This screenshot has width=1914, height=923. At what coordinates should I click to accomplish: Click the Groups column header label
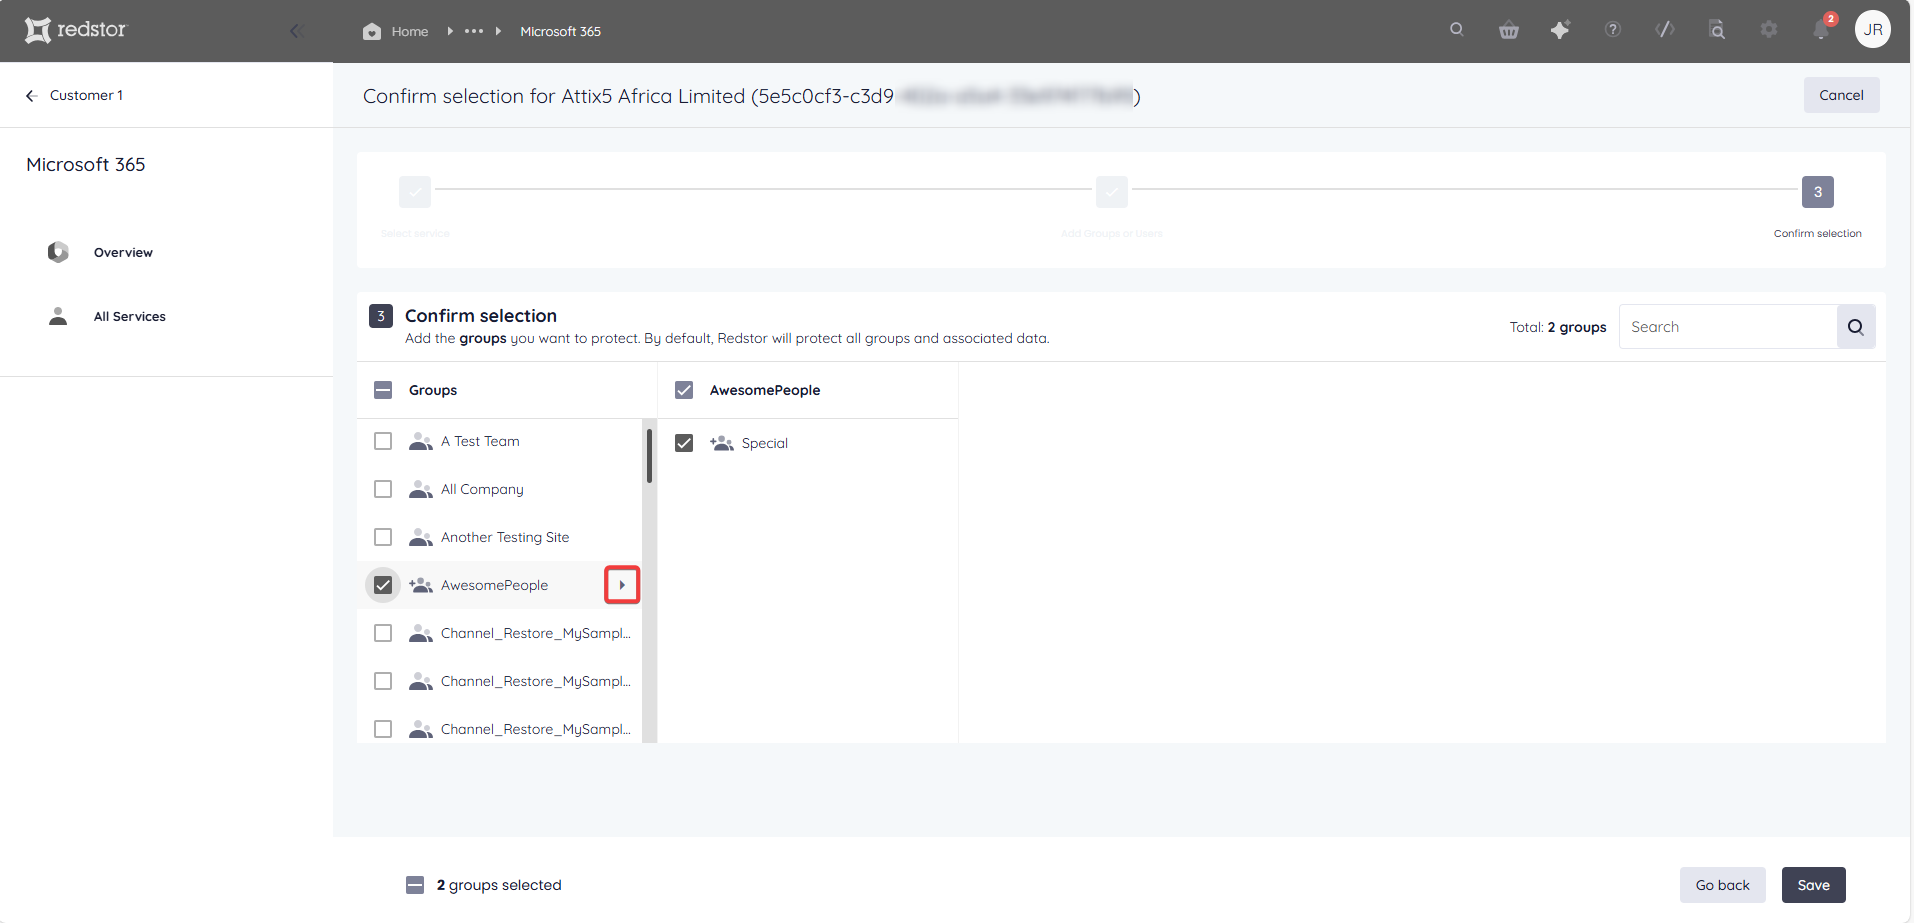tap(433, 390)
